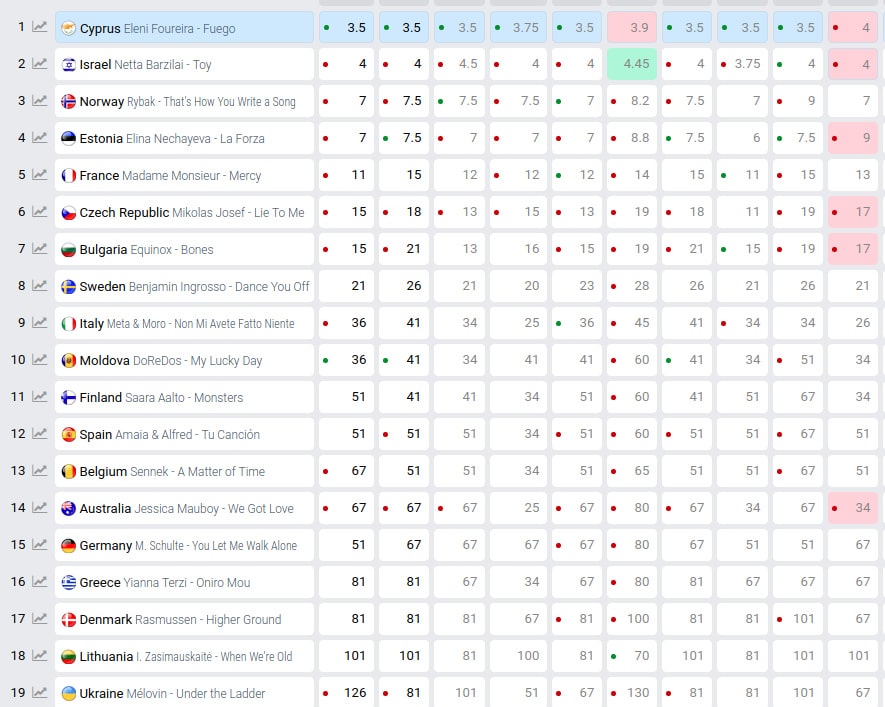This screenshot has height=707, width=885.
Task: Open Moldova DoReDos - My Lucky Day entry
Action: [x=184, y=360]
